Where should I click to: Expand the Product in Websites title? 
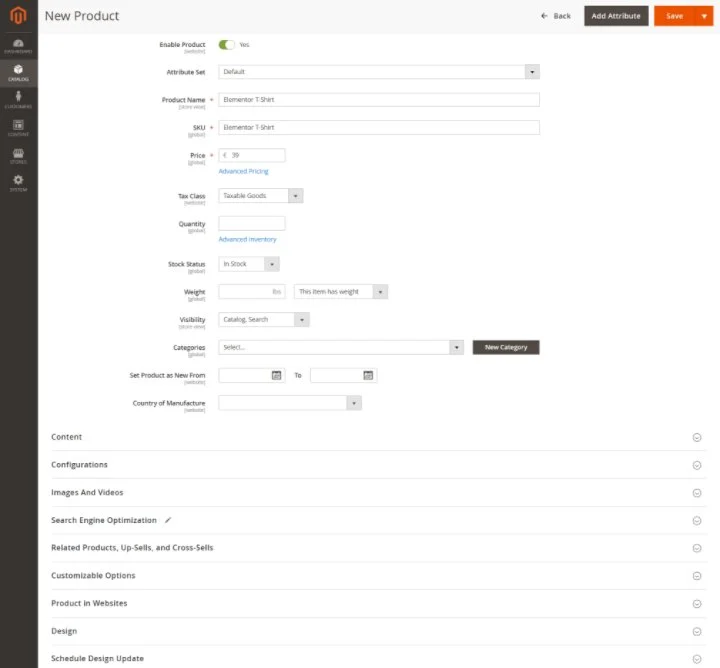[x=89, y=603]
